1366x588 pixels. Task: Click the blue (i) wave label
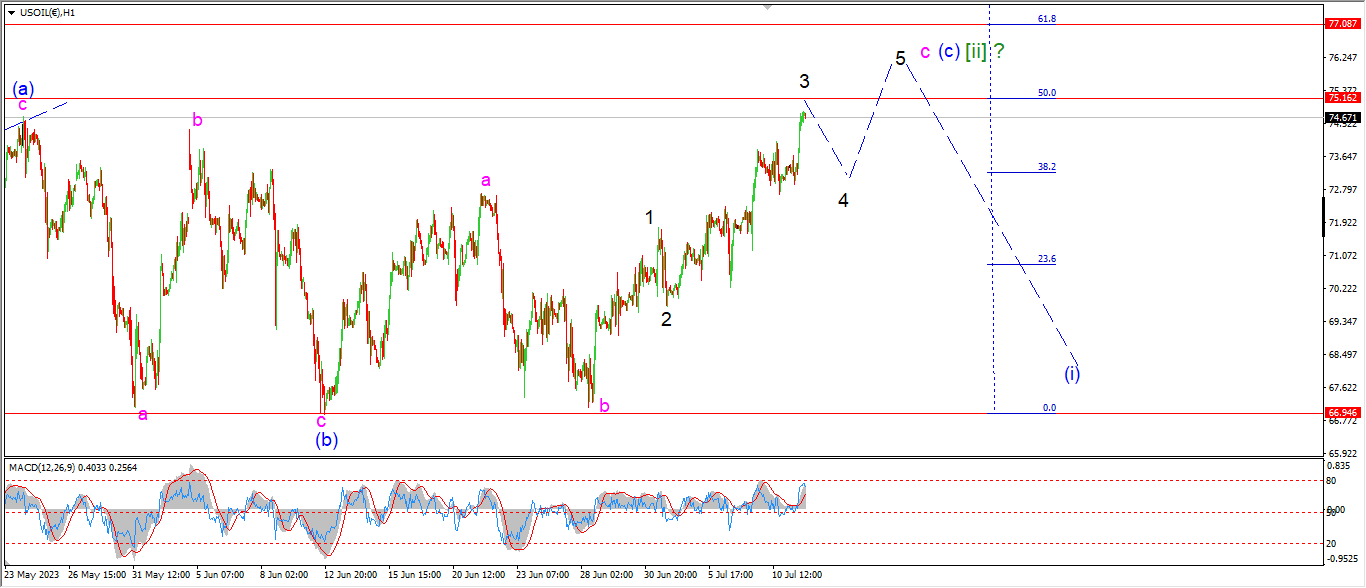point(1072,374)
